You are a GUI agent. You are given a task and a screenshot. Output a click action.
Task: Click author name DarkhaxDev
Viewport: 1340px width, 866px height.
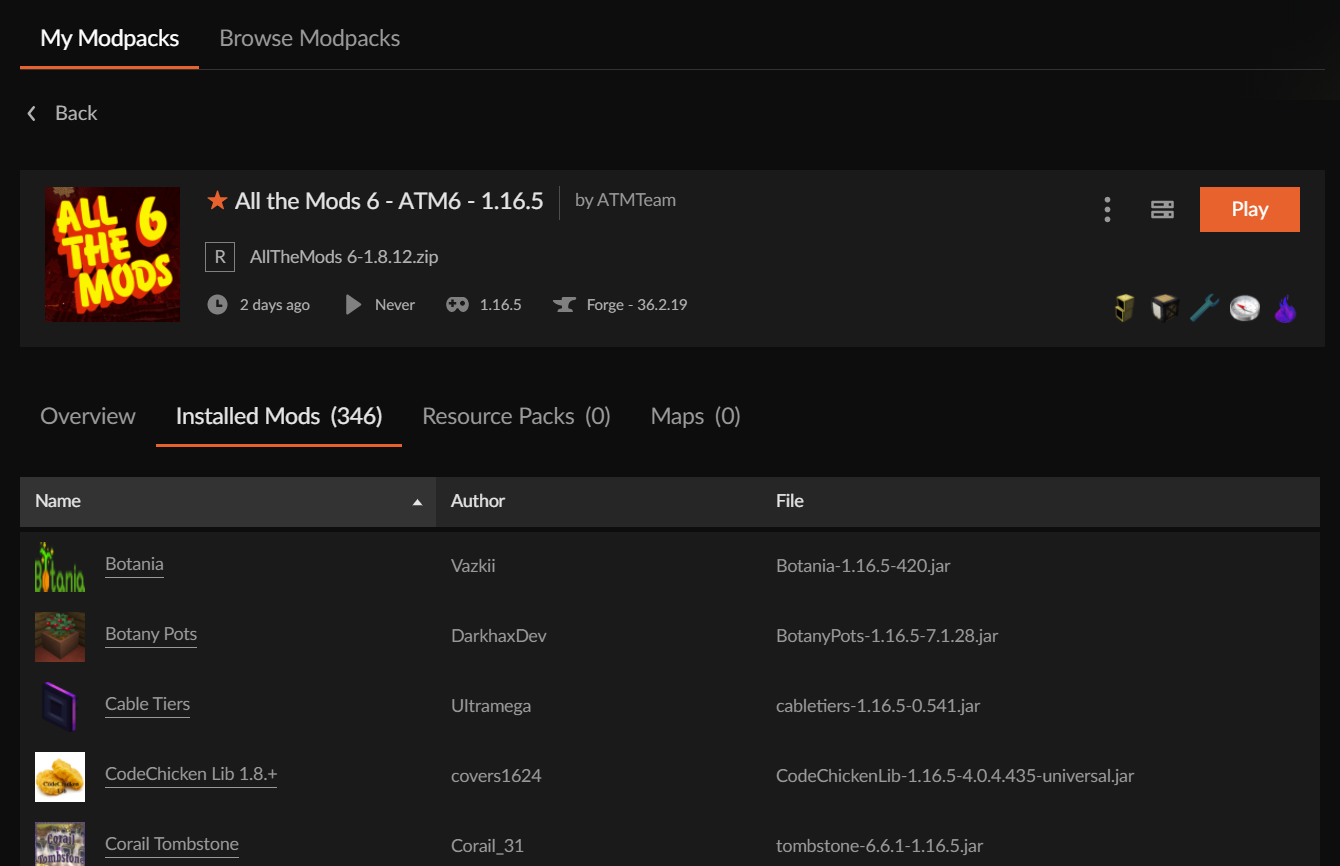499,636
